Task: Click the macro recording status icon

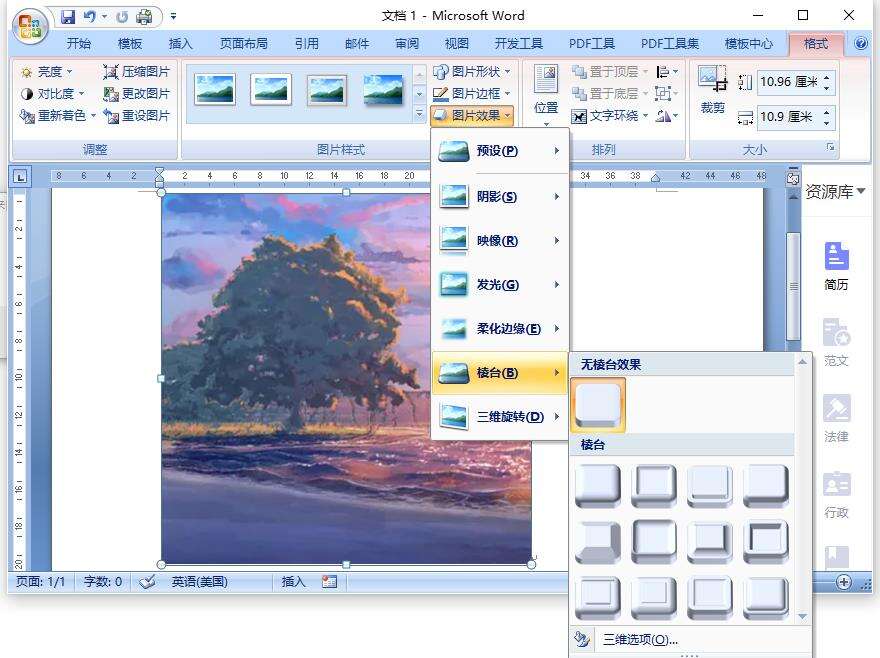Action: point(329,582)
